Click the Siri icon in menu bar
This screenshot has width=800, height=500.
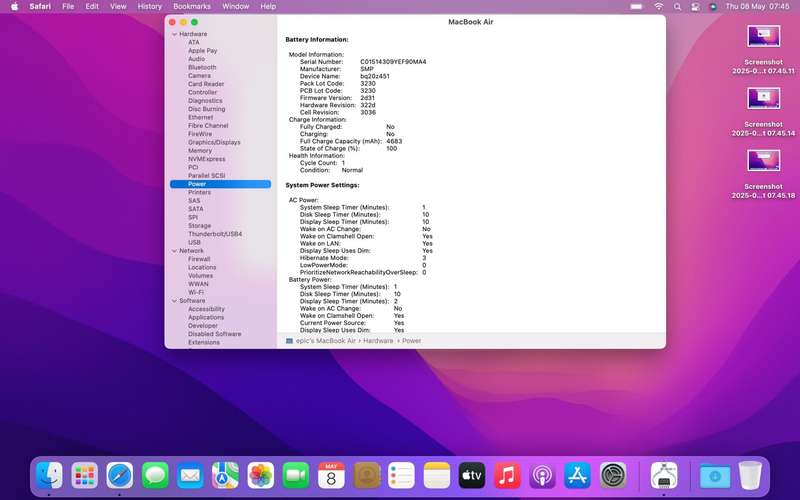tap(713, 7)
